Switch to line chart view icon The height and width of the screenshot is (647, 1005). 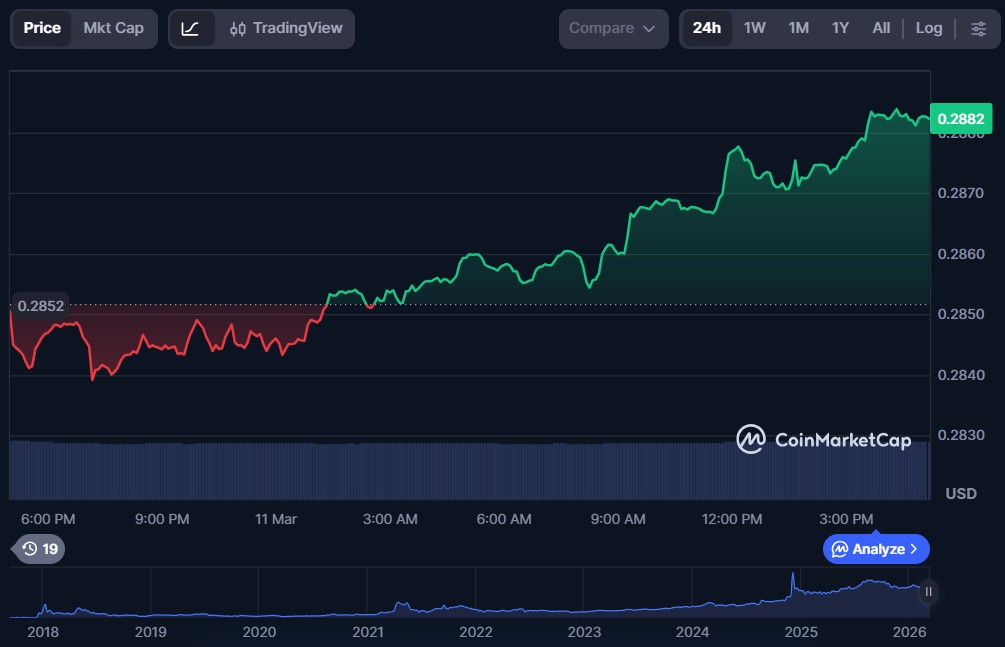point(191,28)
